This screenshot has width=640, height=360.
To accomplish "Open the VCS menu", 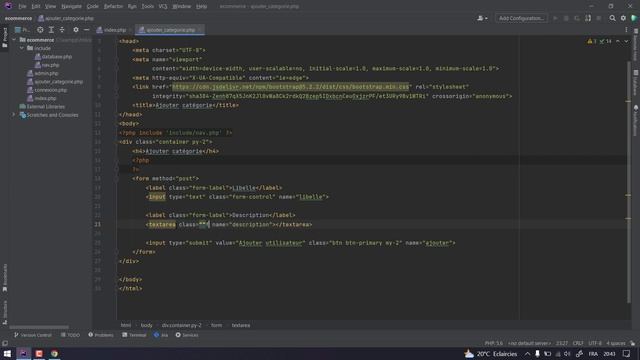I will (x=163, y=6).
